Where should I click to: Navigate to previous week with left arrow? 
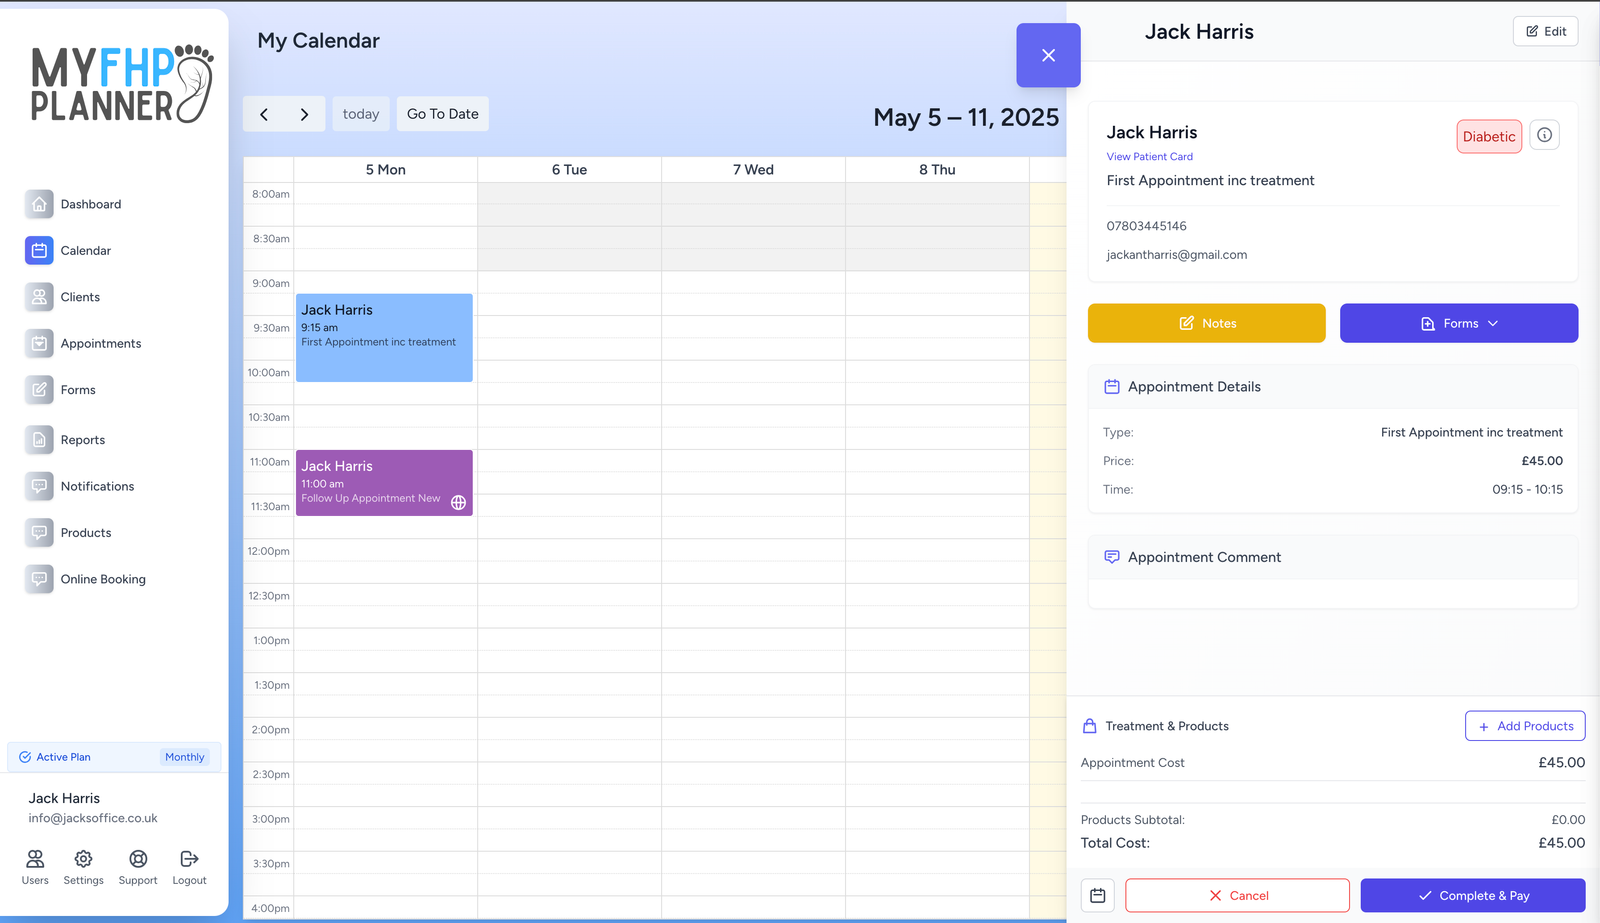(x=263, y=113)
